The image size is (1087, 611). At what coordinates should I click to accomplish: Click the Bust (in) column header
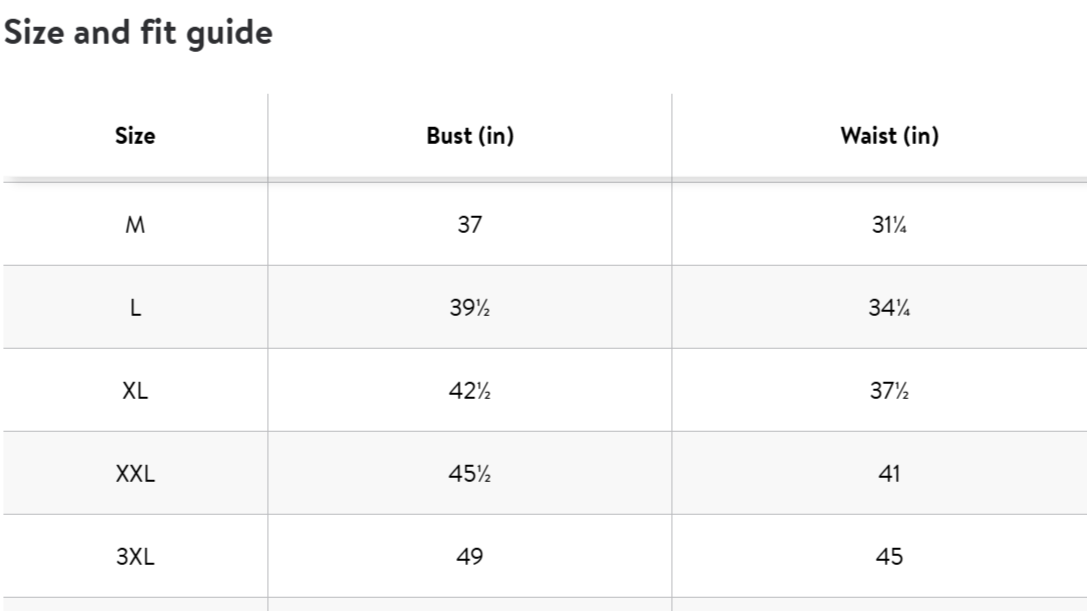pos(470,135)
